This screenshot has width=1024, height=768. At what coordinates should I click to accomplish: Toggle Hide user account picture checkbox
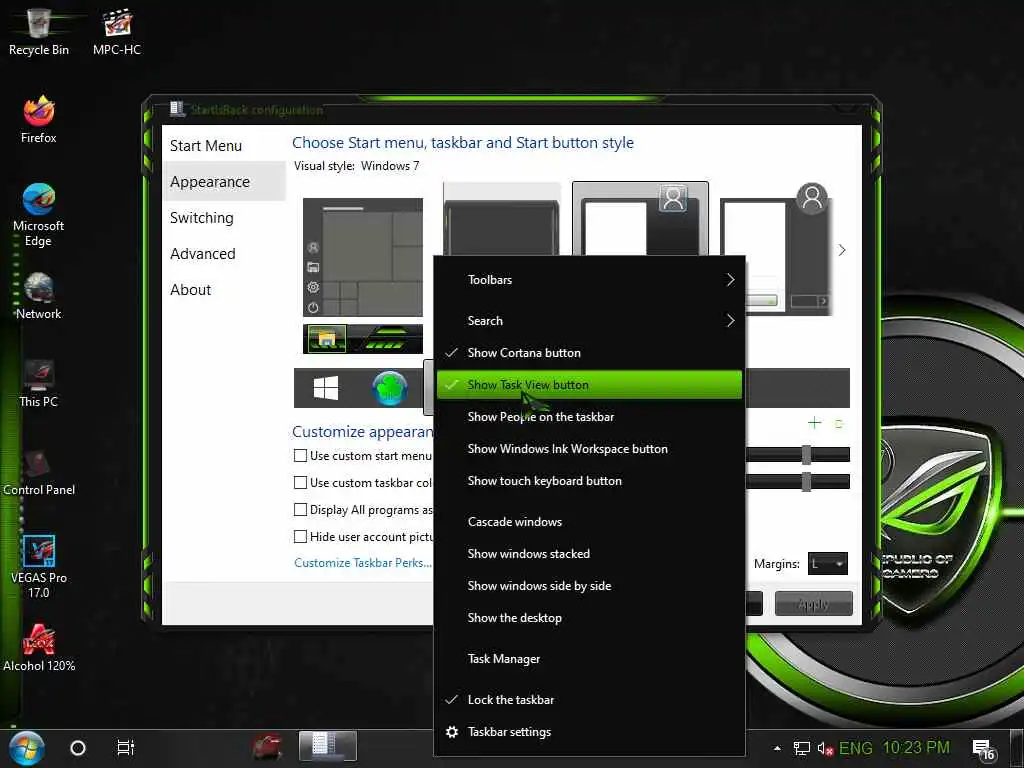[x=300, y=536]
